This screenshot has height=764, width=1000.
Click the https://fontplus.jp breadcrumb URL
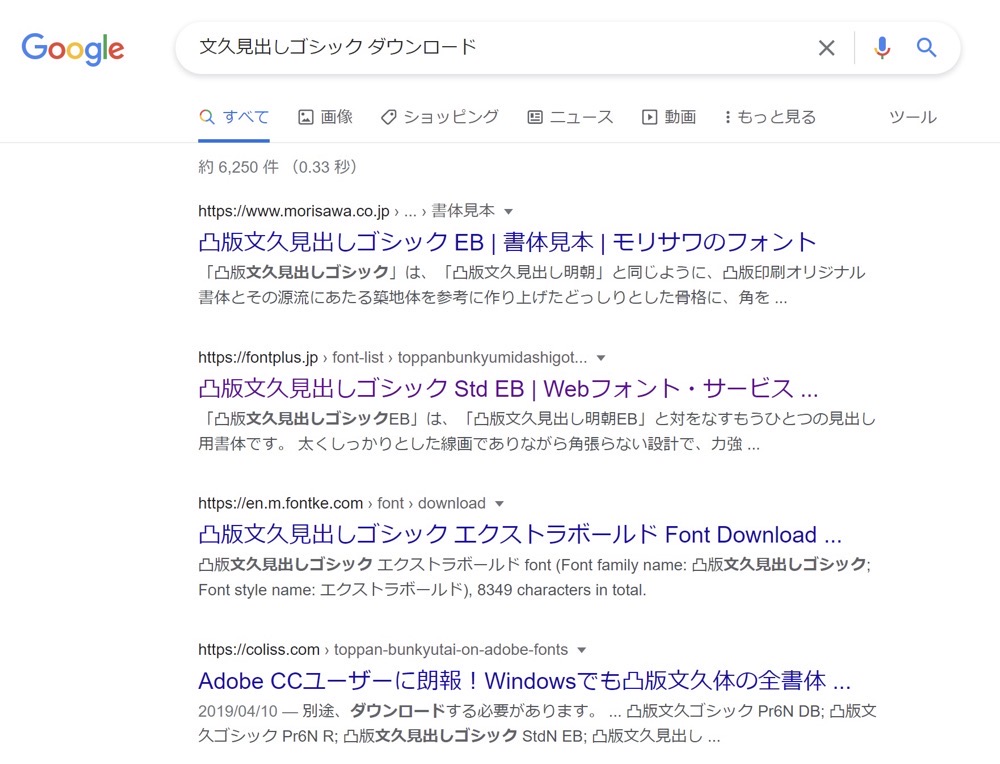click(258, 358)
